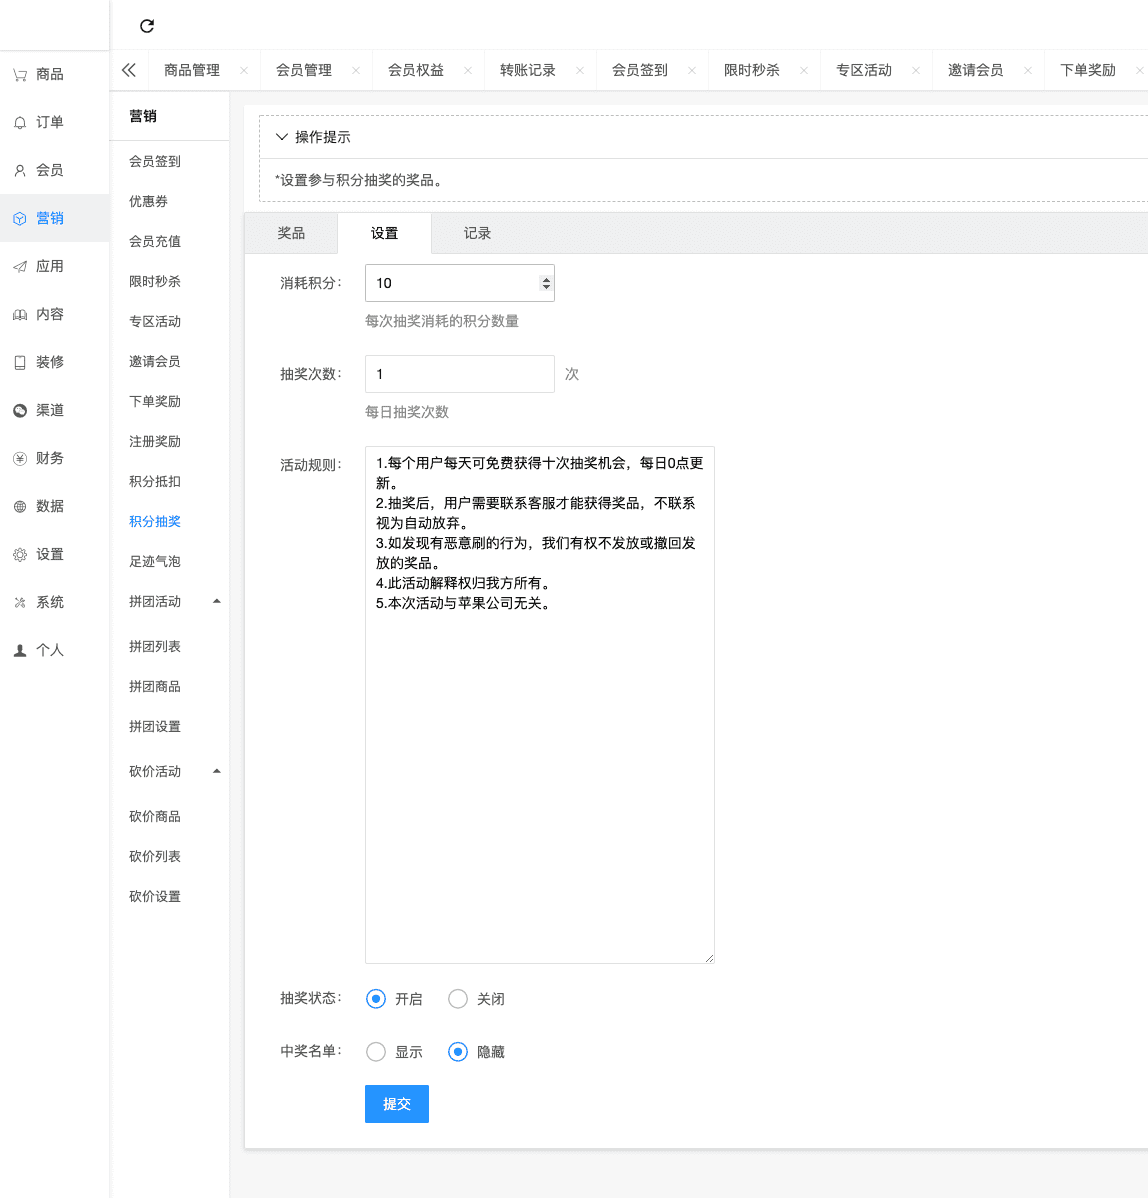The width and height of the screenshot is (1148, 1198).
Task: Open 设置 via gear icon
Action: pos(20,555)
